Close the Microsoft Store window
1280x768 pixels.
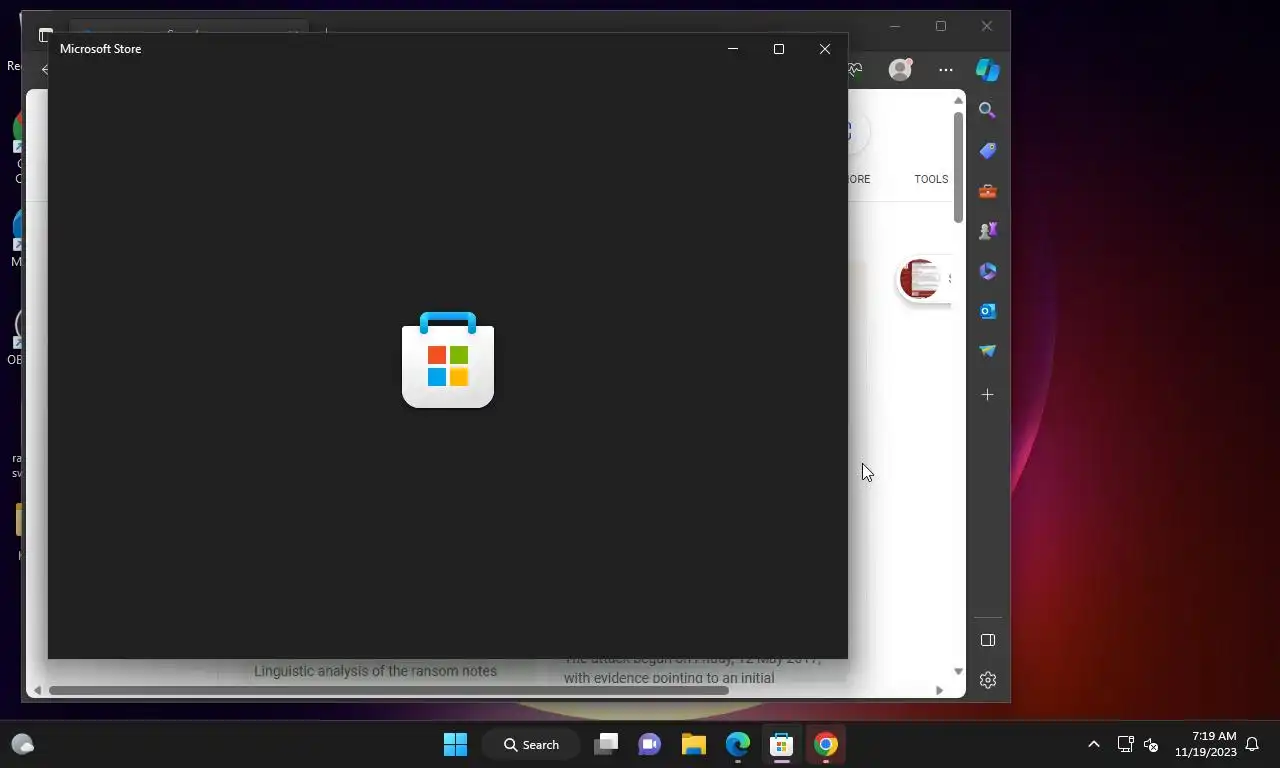pyautogui.click(x=825, y=49)
